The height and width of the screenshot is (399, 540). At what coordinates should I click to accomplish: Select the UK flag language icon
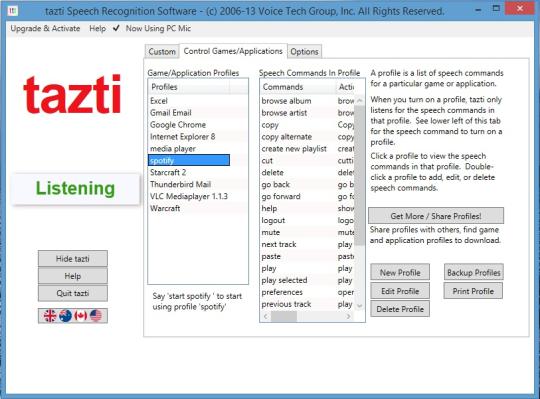[50, 316]
